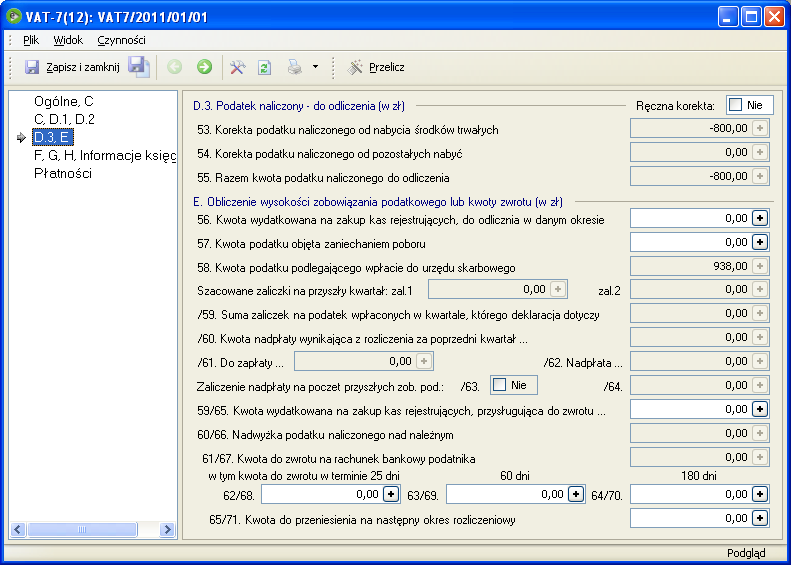Click the Zapisz i zamknij button label

point(83,67)
